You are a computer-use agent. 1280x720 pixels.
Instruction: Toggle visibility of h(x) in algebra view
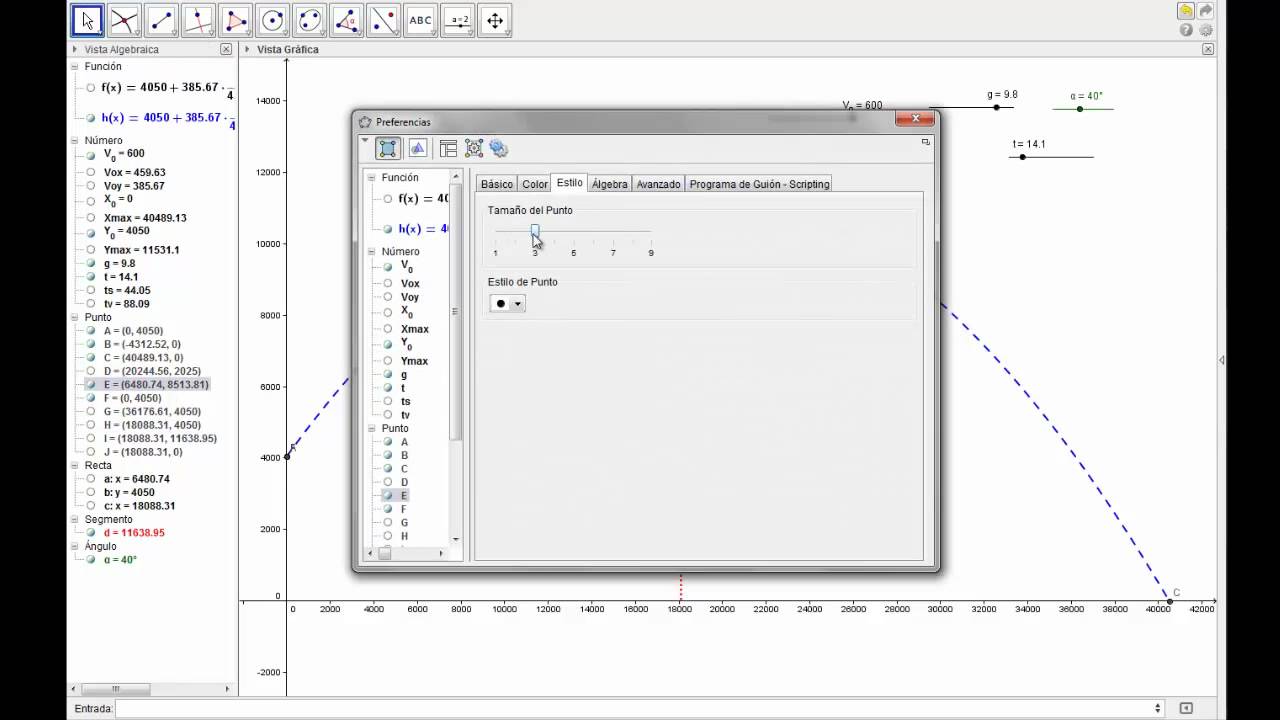[91, 118]
